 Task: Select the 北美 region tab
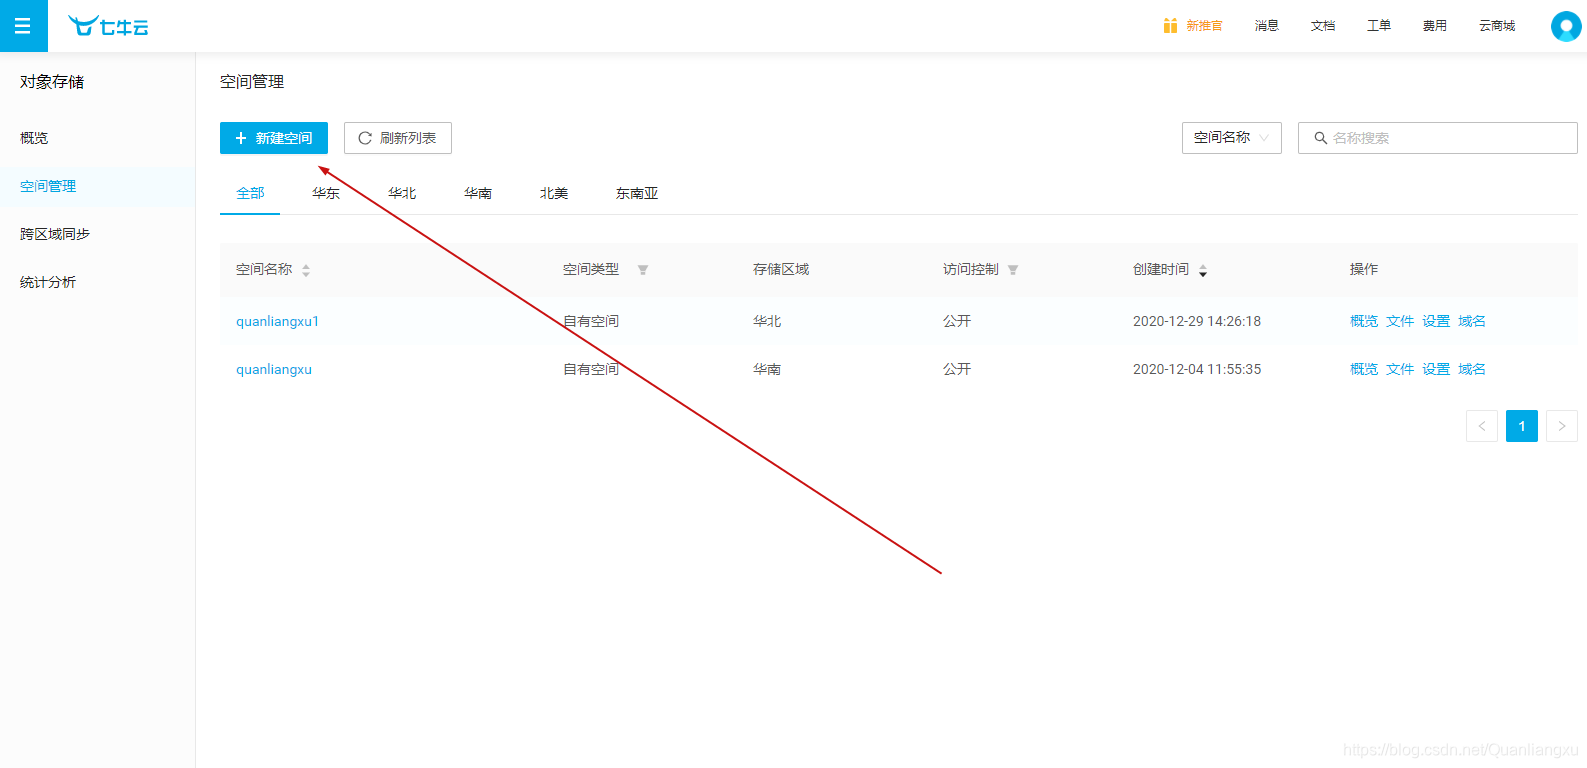tap(554, 193)
